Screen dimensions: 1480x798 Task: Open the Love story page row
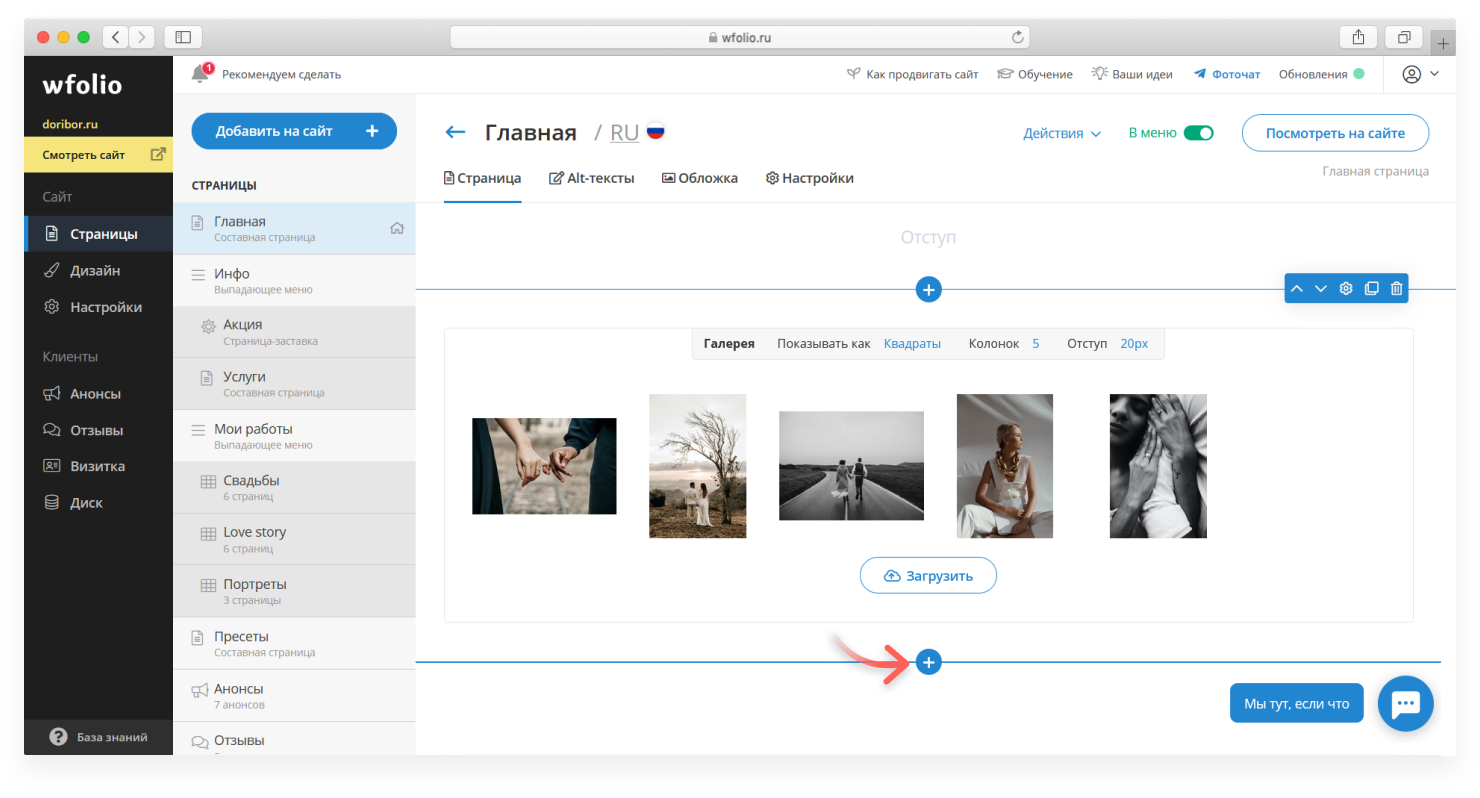point(294,540)
